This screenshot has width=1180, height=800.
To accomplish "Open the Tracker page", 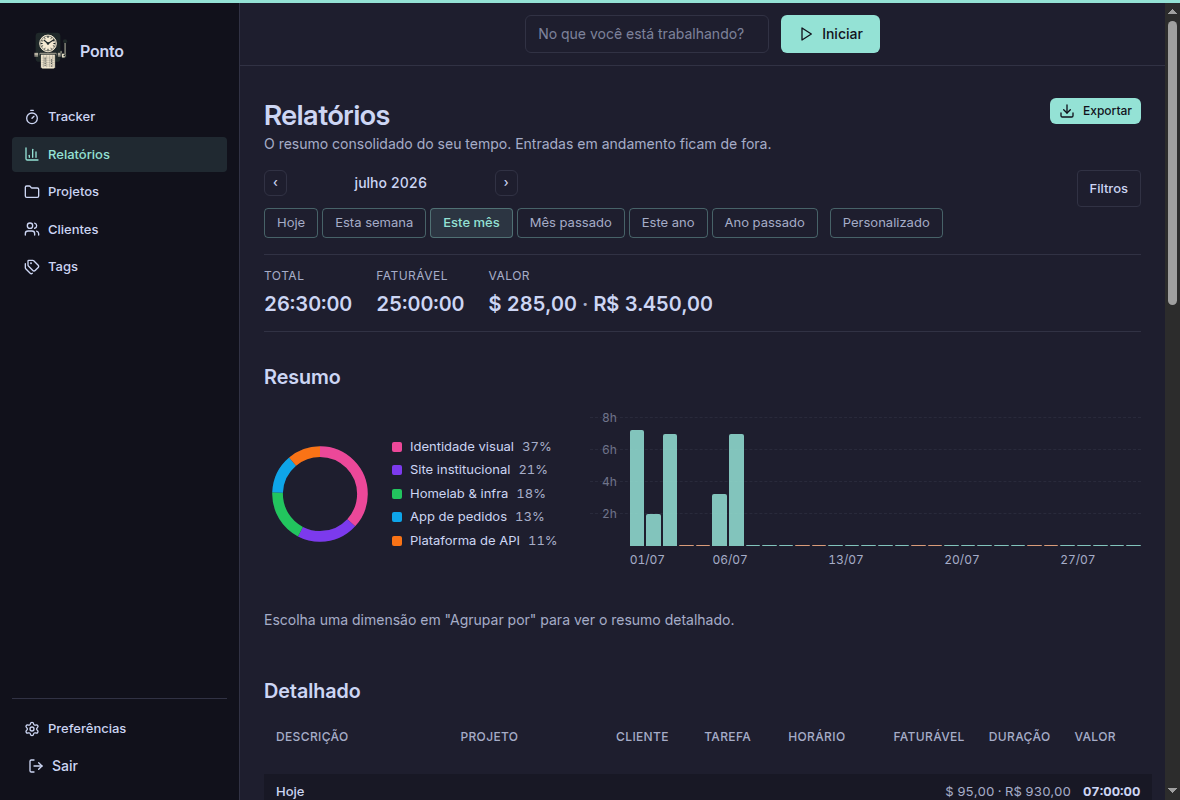I will [x=119, y=117].
